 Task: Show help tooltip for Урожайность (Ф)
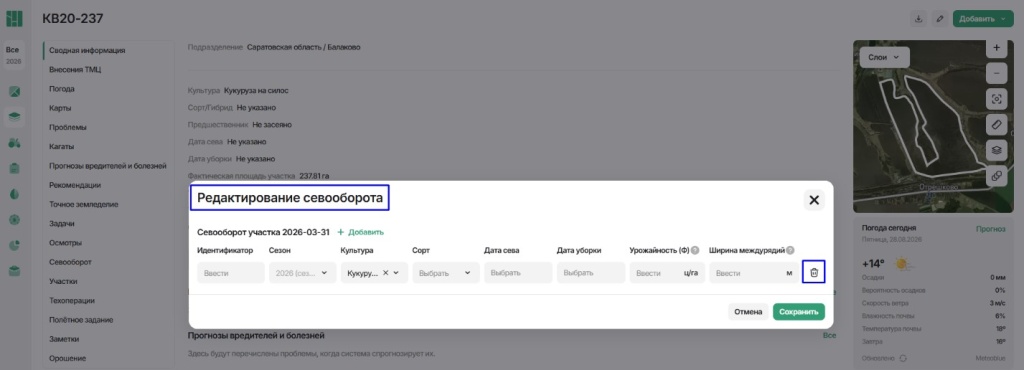[695, 250]
